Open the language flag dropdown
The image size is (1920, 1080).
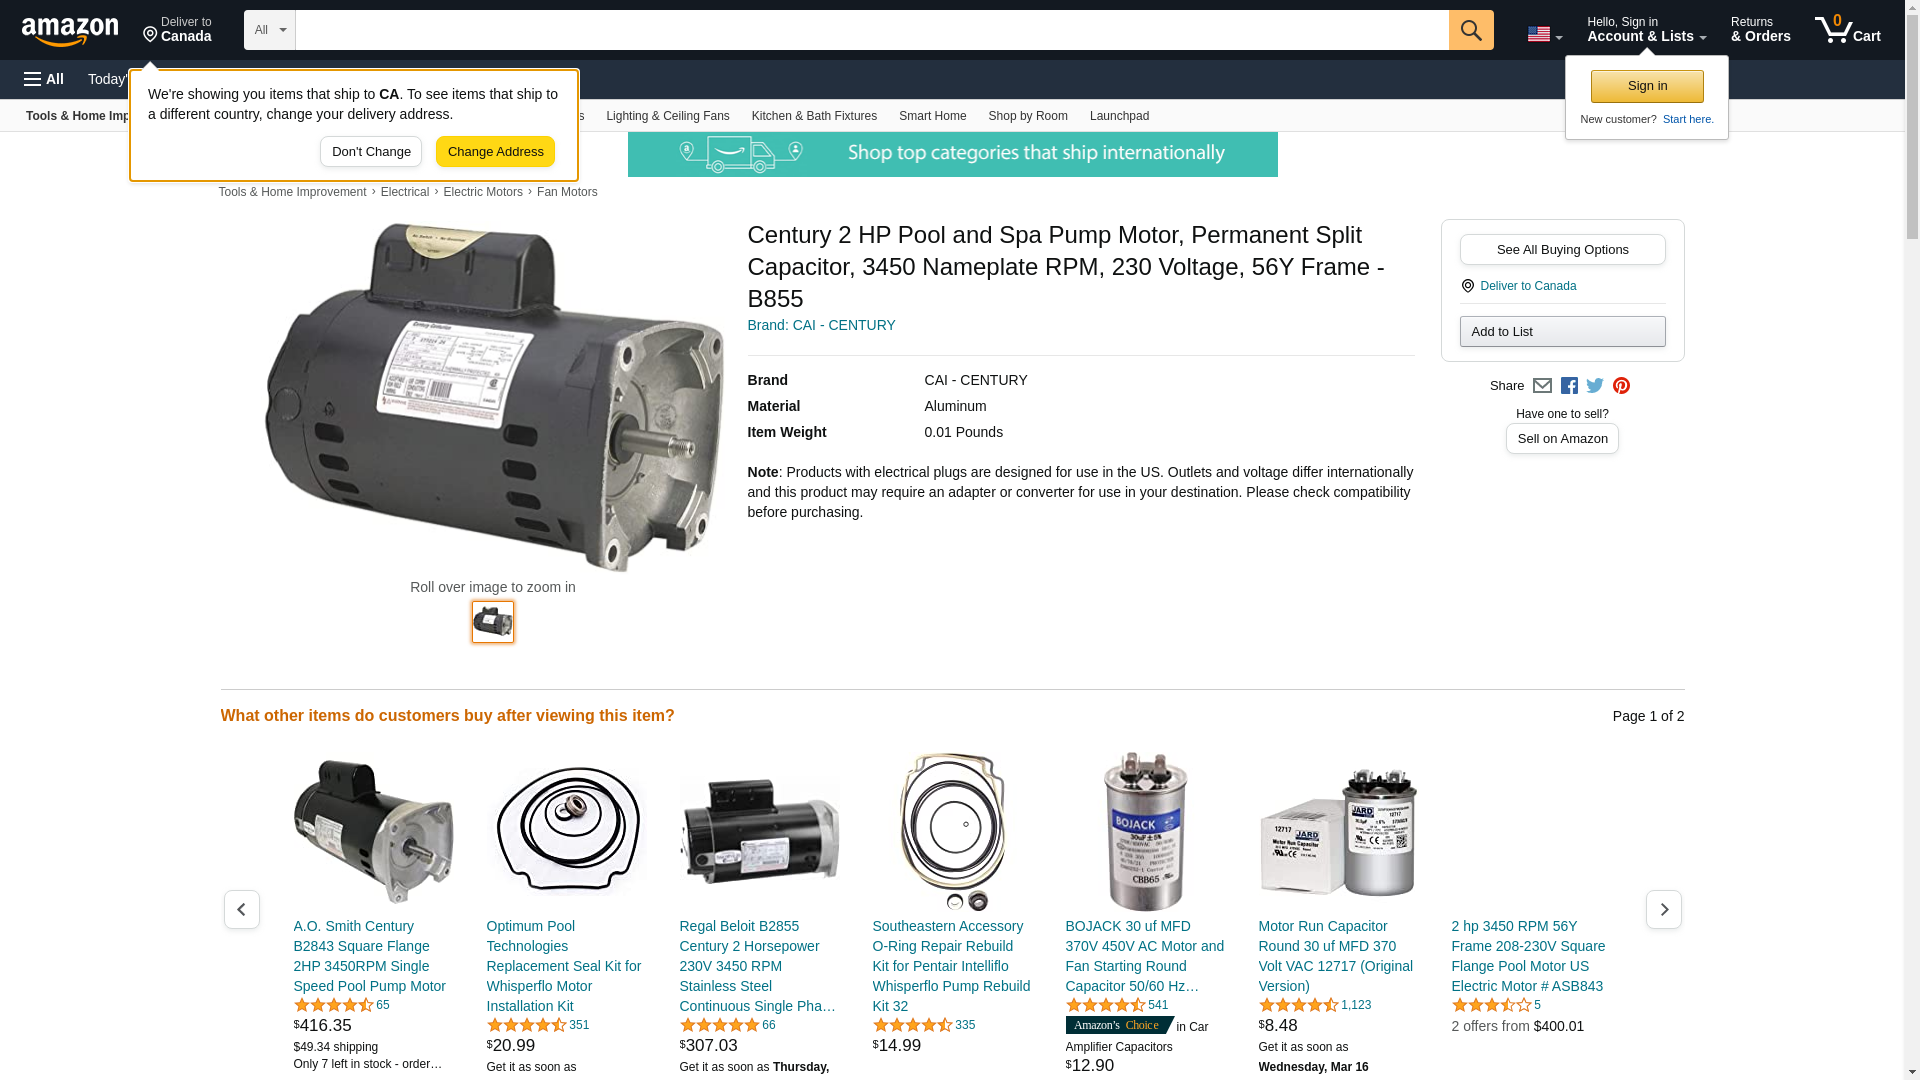pos(1544,34)
